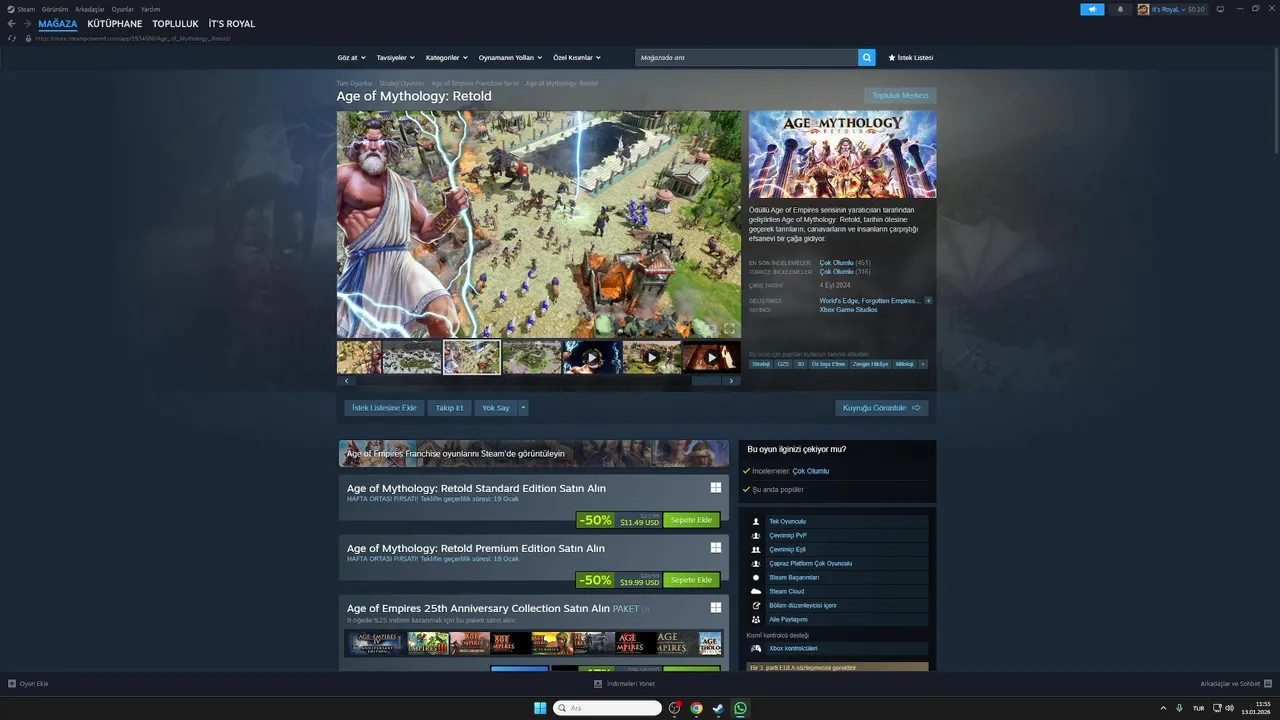This screenshot has height=720, width=1280.
Task: Open the IT'S ROYAL profile tab
Action: 232,24
